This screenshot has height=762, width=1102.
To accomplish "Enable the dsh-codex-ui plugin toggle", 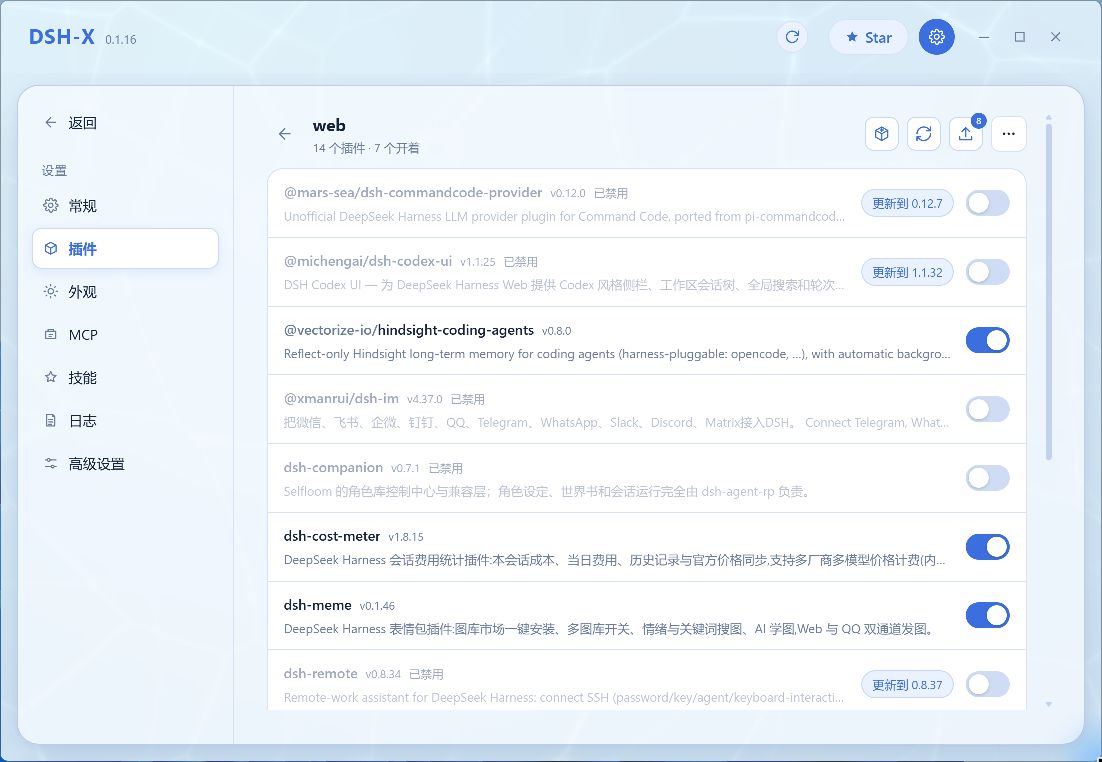I will tap(987, 272).
